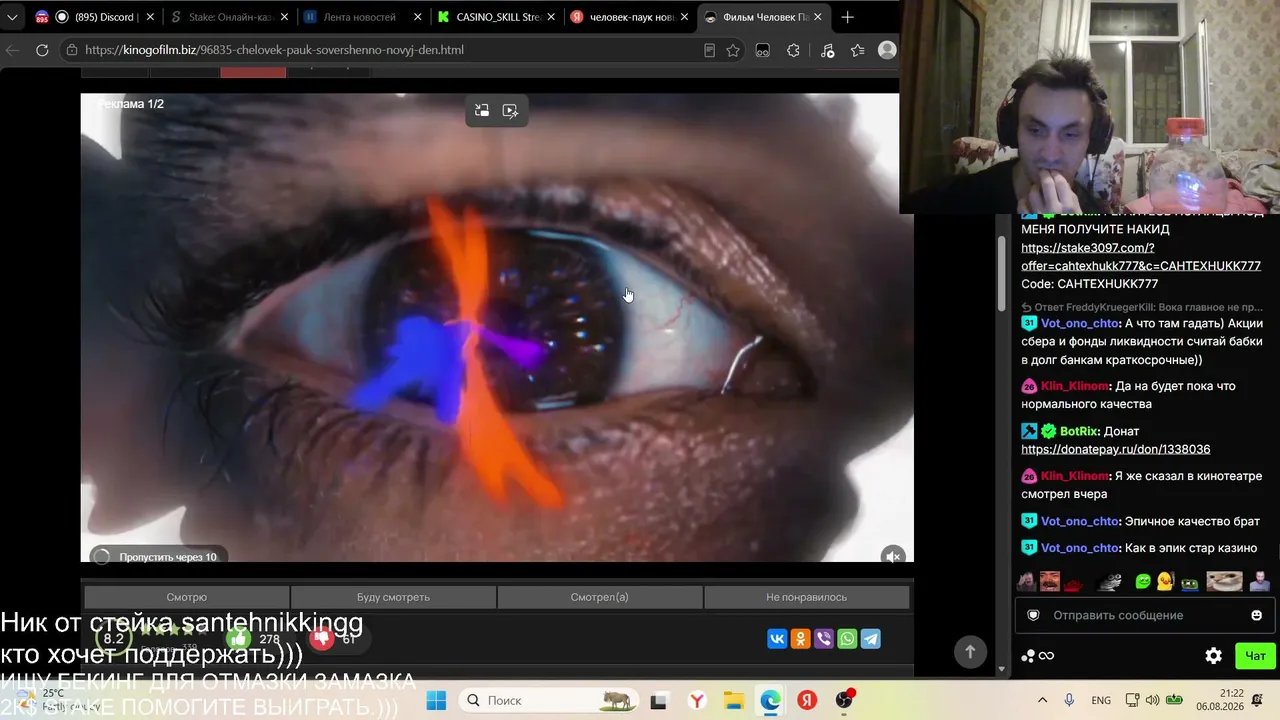The height and width of the screenshot is (720, 1280).
Task: Dislike the film with thumbs down
Action: (x=321, y=638)
